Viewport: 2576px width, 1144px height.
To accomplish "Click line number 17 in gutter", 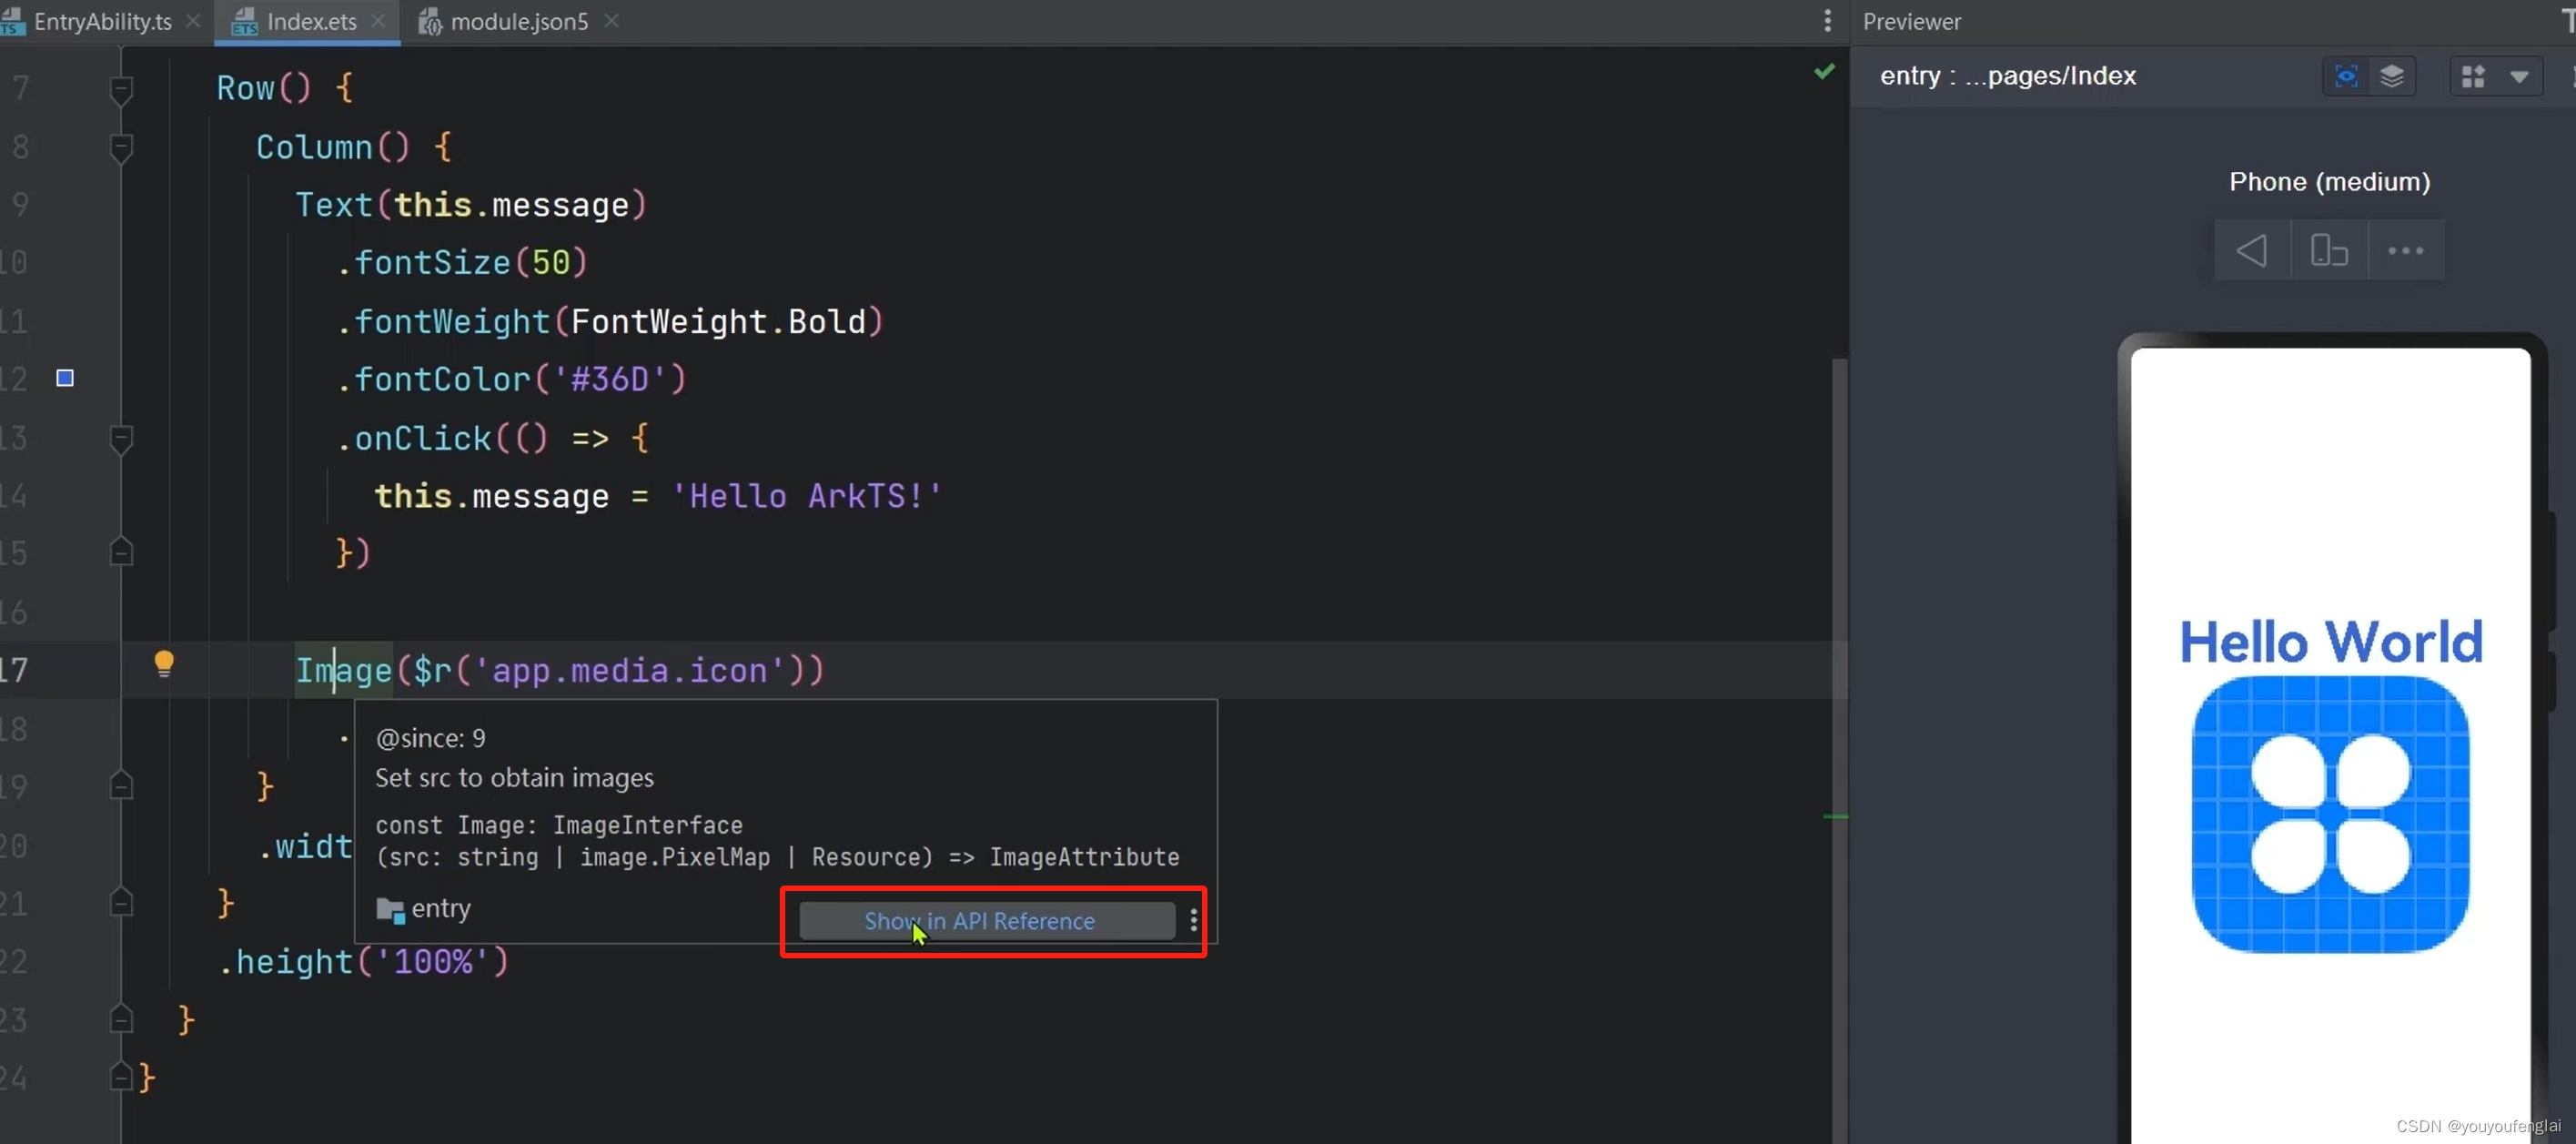I will [14, 670].
